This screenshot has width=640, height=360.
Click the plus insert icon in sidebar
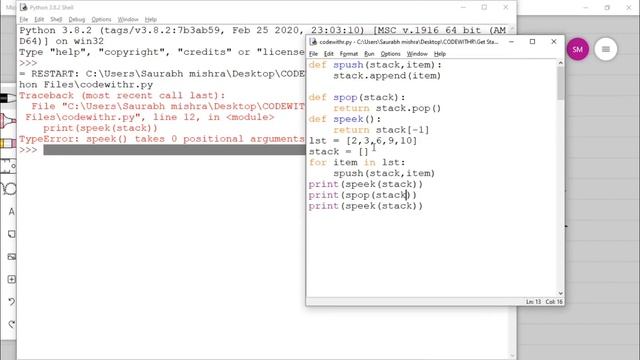click(11, 279)
